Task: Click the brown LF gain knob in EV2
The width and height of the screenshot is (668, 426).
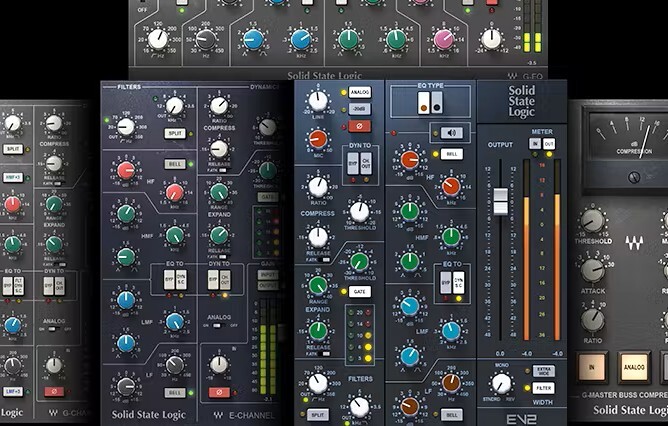Action: pos(410,406)
